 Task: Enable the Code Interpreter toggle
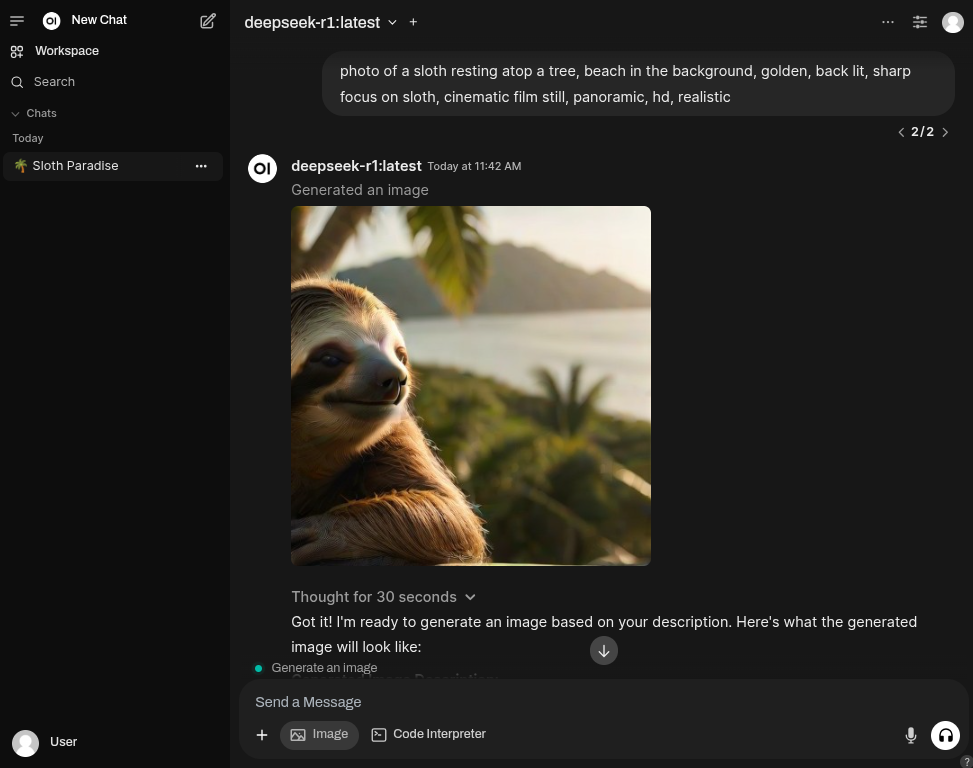pyautogui.click(x=428, y=734)
